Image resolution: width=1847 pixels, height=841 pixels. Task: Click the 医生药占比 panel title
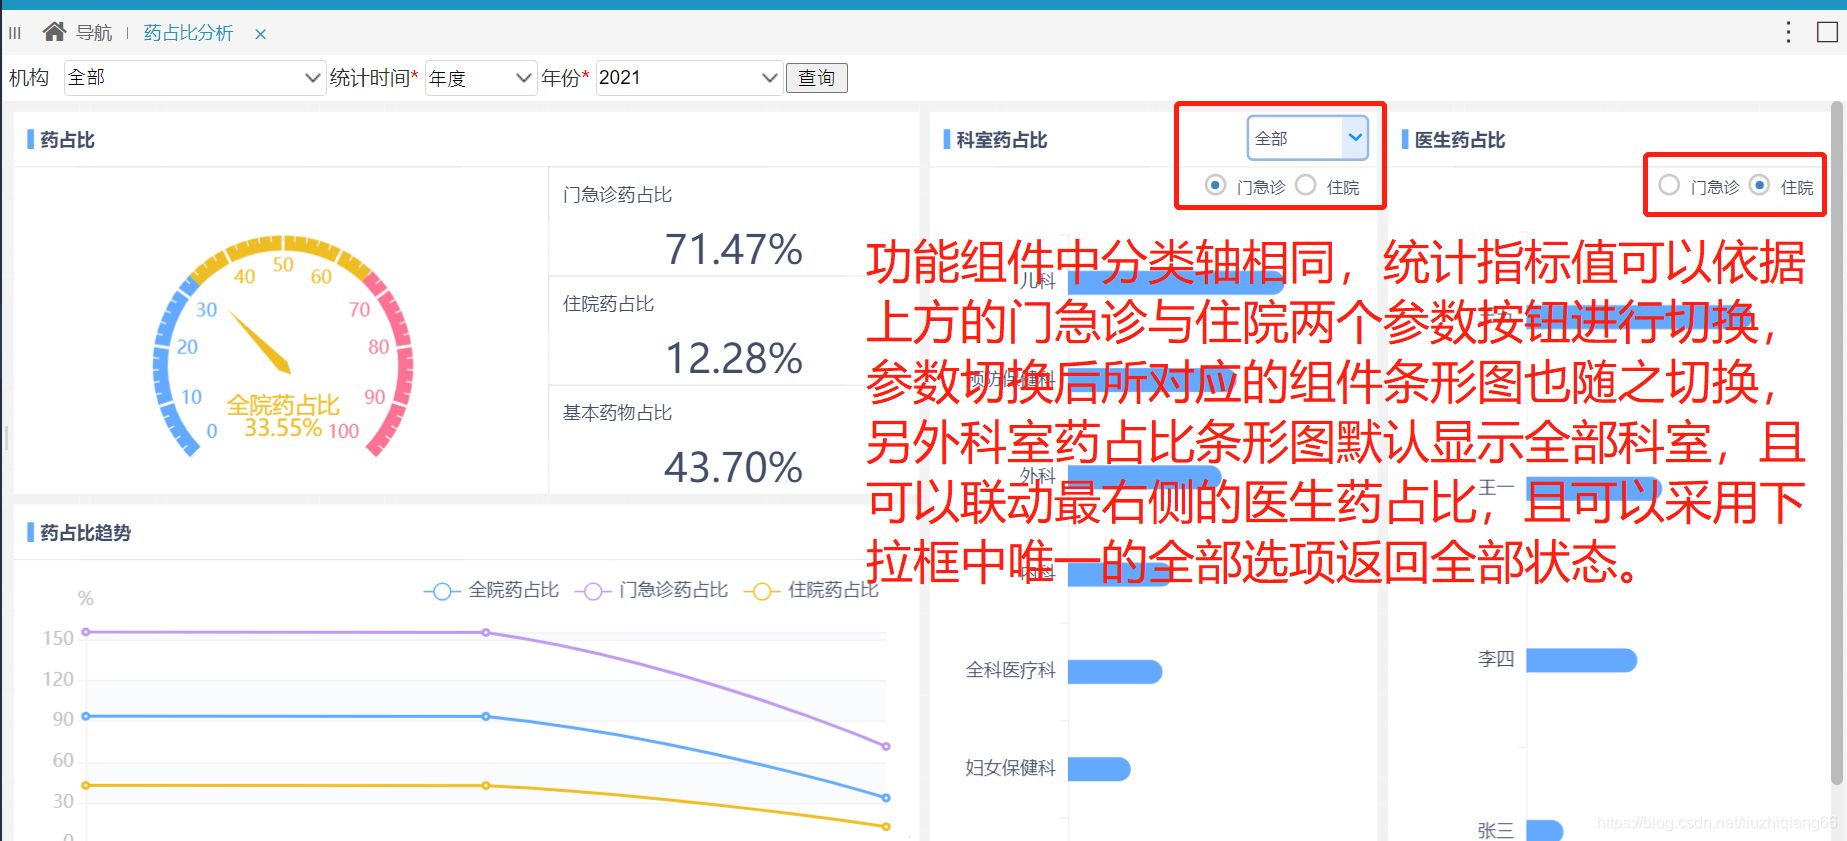[x=1460, y=140]
